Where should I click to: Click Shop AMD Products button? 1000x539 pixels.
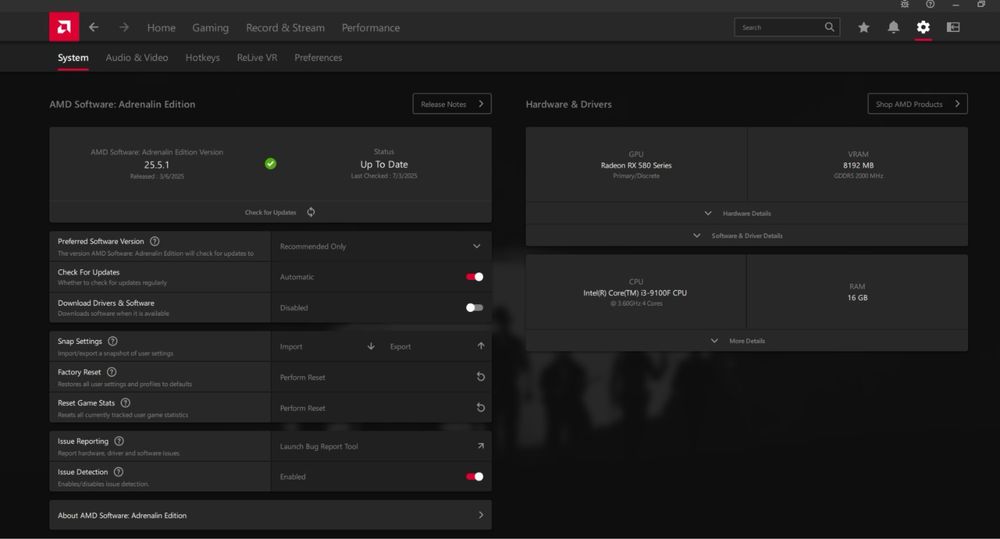pyautogui.click(x=917, y=104)
